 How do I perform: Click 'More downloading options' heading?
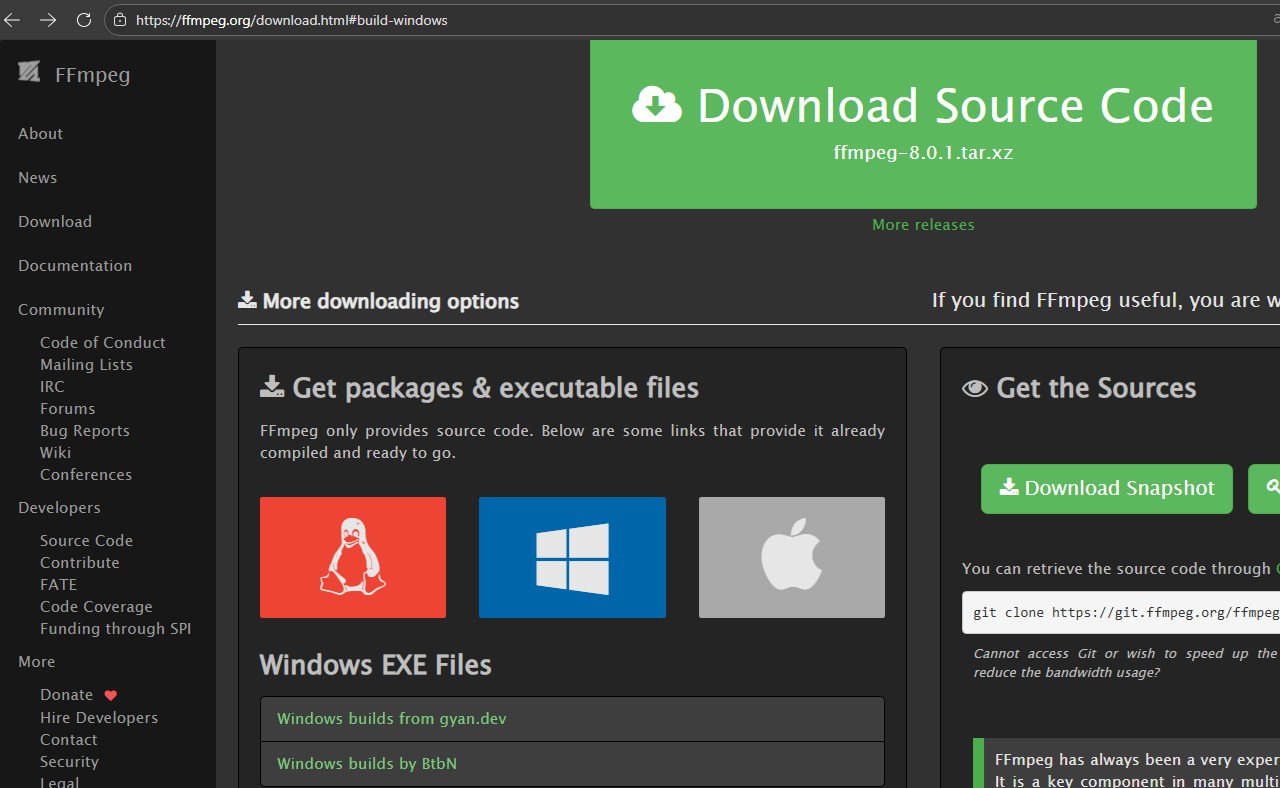379,301
